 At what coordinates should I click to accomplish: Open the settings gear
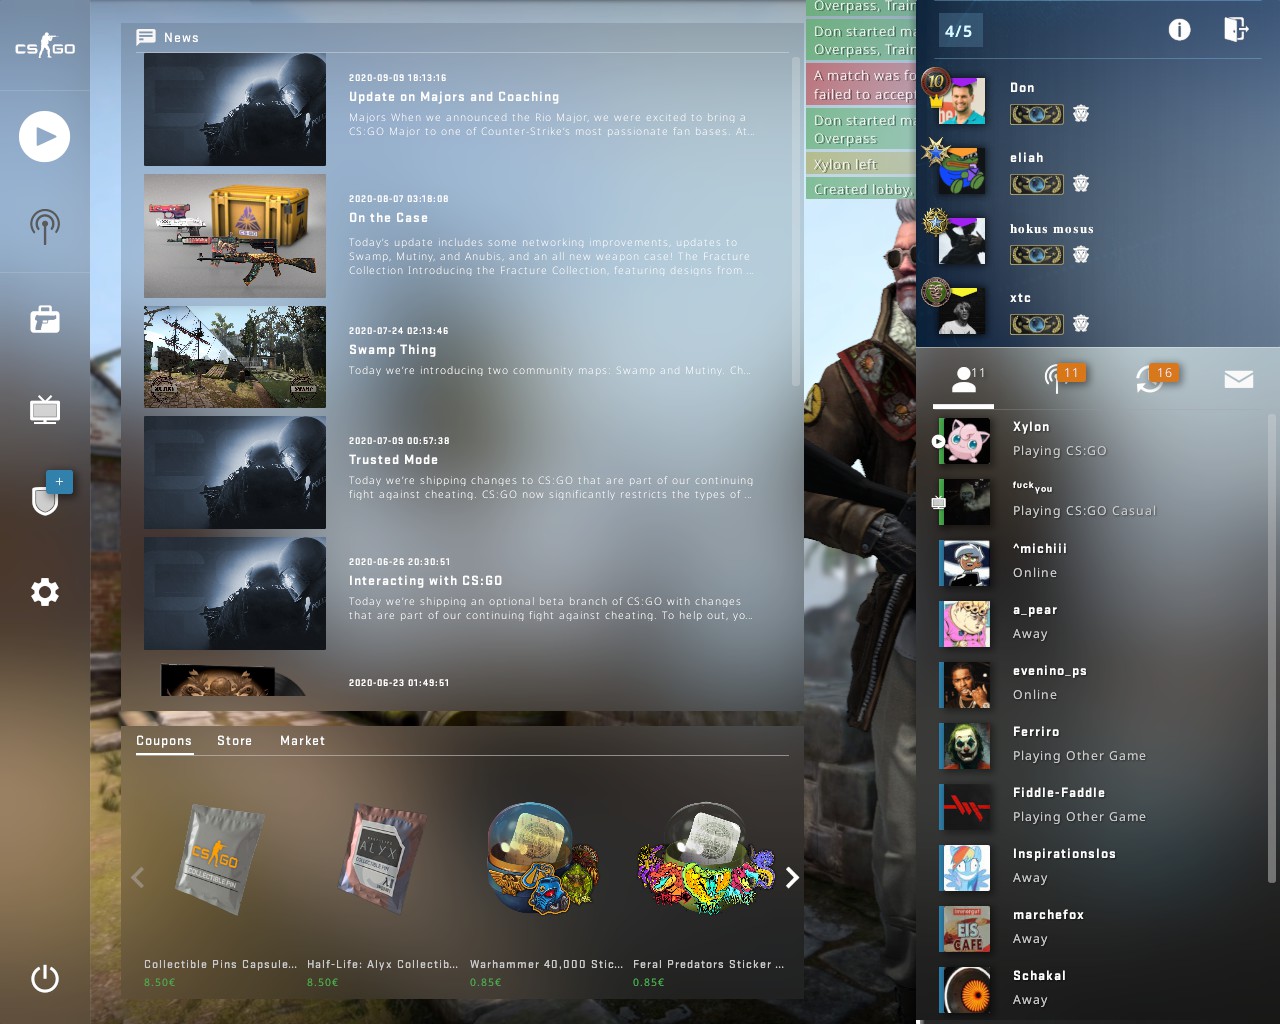pyautogui.click(x=45, y=592)
